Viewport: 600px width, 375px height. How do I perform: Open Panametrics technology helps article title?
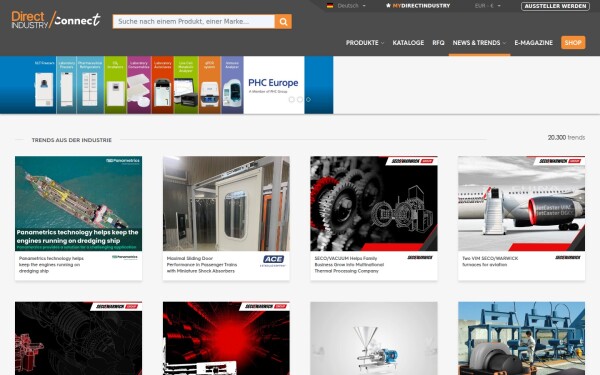tap(51, 264)
